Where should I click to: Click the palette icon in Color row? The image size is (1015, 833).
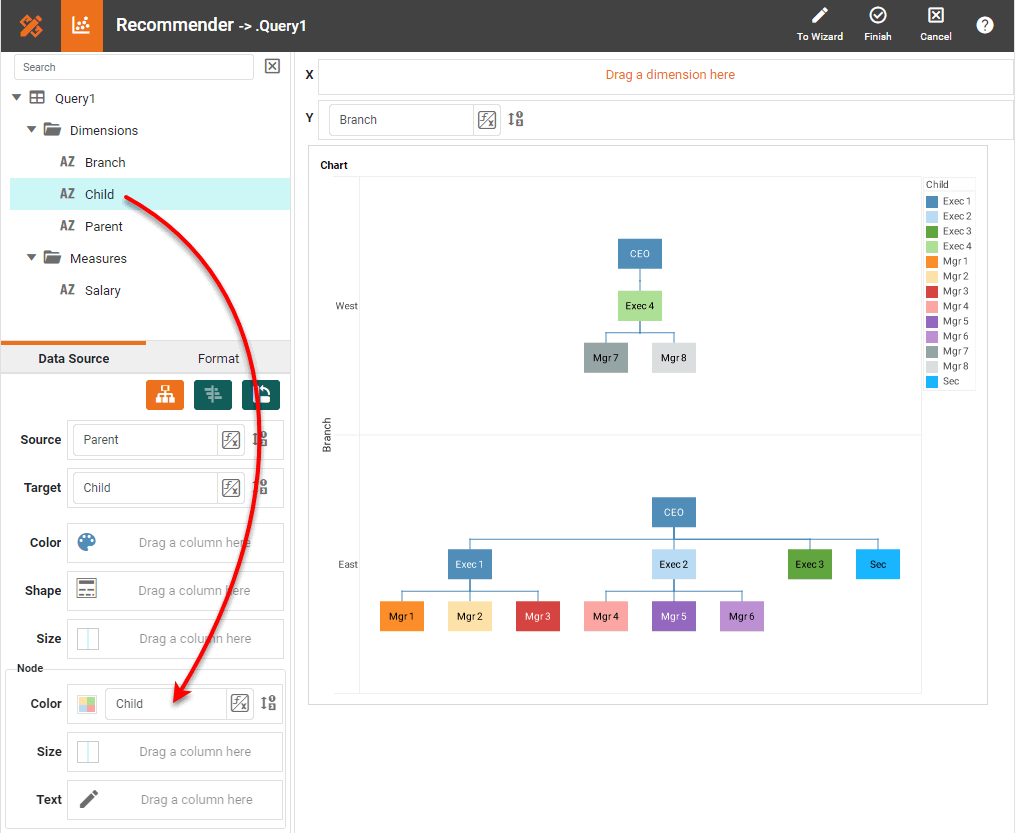[87, 543]
